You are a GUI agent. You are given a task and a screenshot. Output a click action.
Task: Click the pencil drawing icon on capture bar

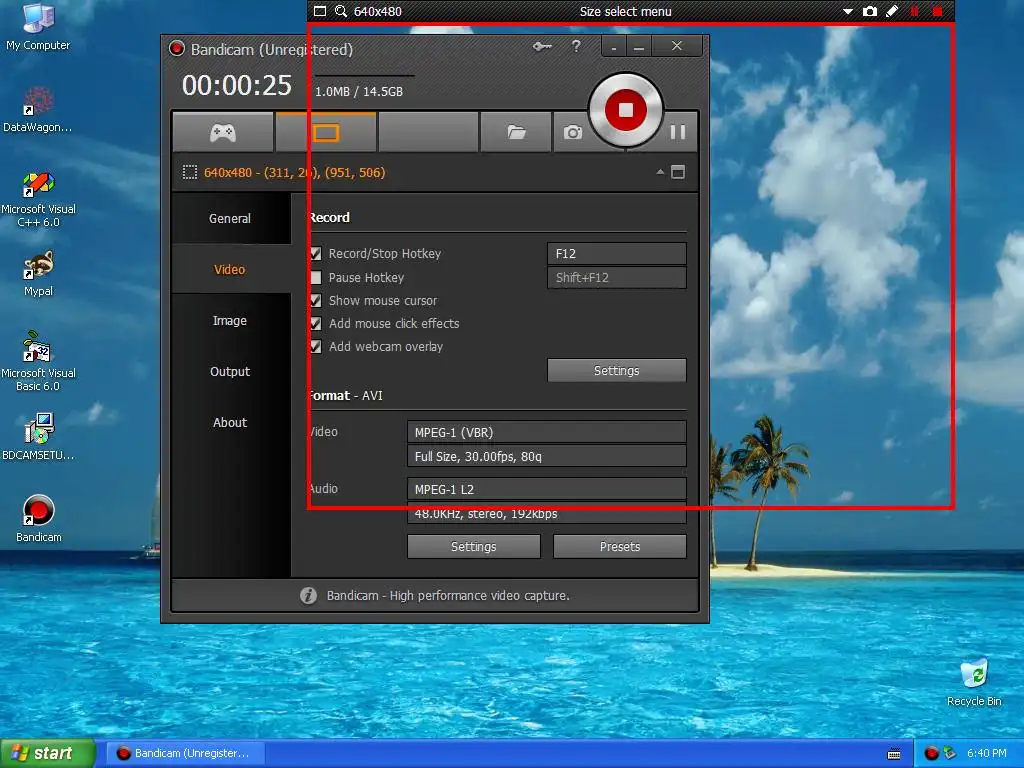tap(891, 11)
